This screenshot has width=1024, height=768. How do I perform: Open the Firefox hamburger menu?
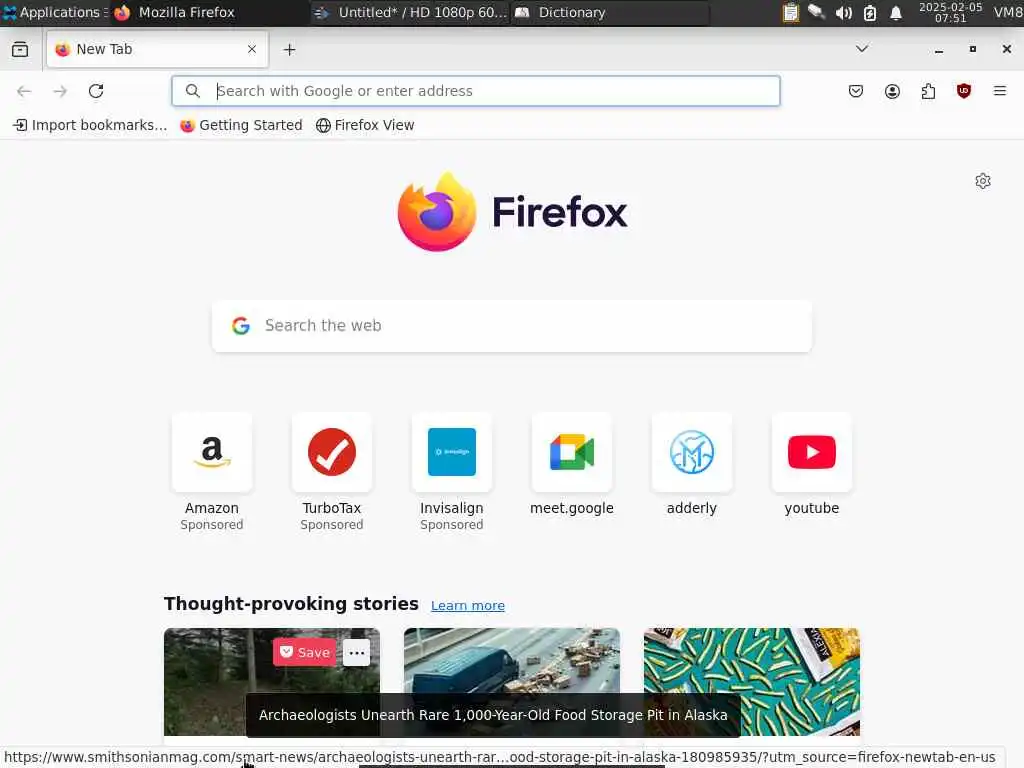pos(1000,91)
